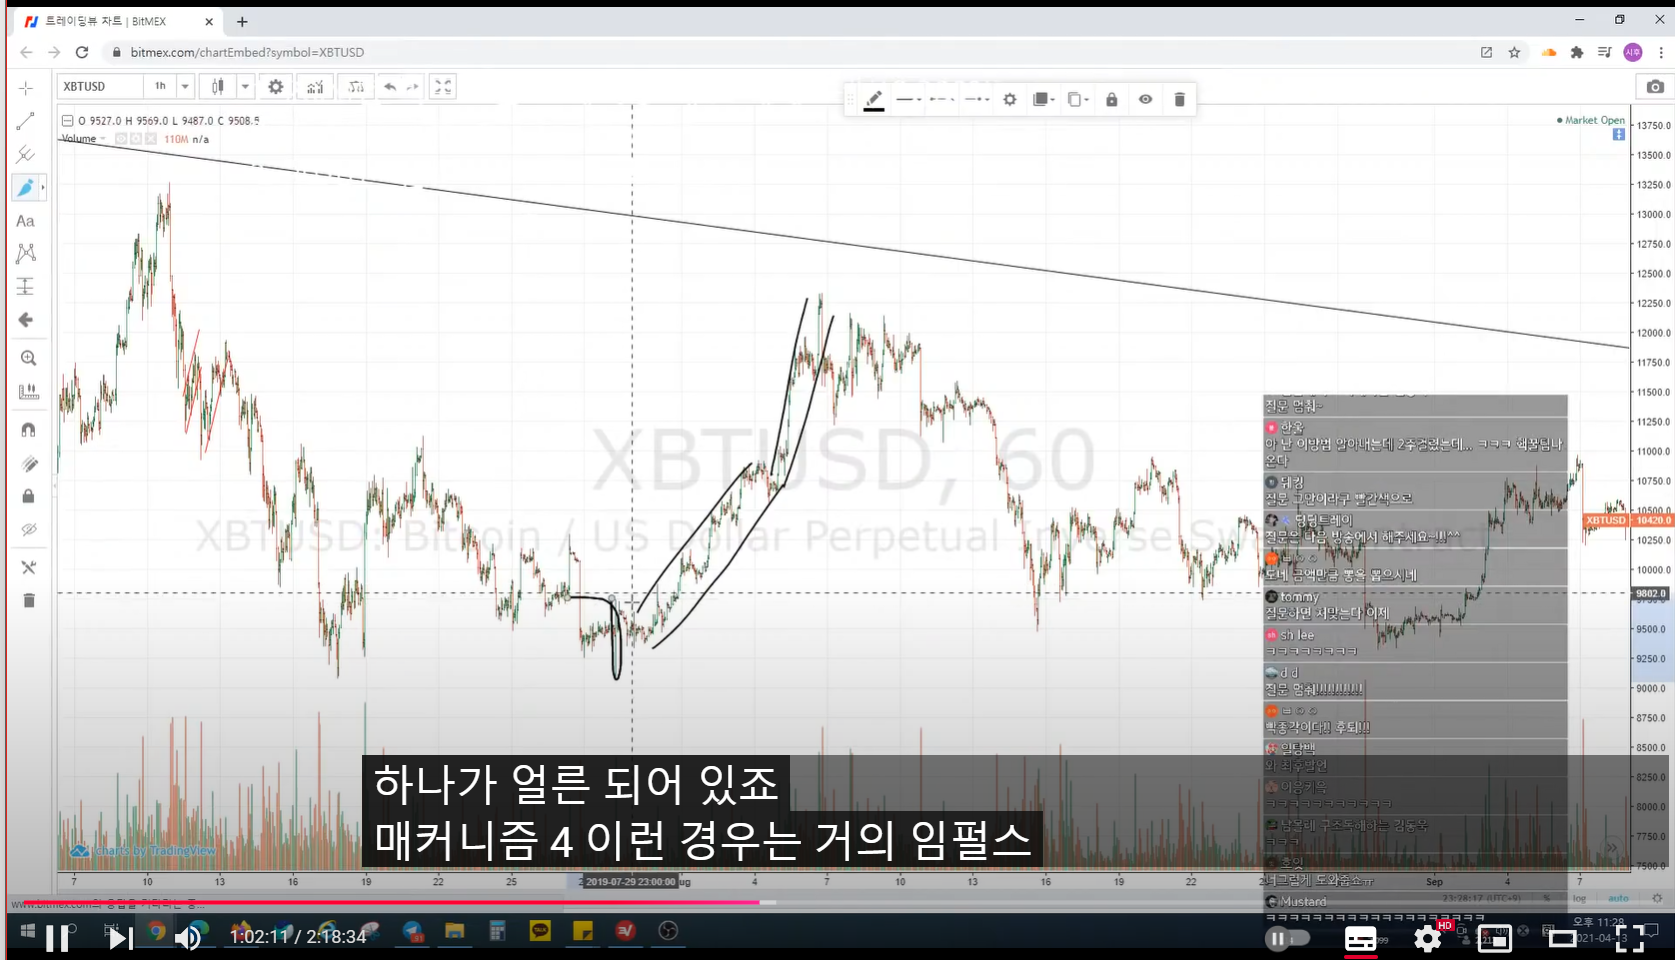Toggle chart fullscreen mode button
Image resolution: width=1675 pixels, height=960 pixels.
[443, 87]
